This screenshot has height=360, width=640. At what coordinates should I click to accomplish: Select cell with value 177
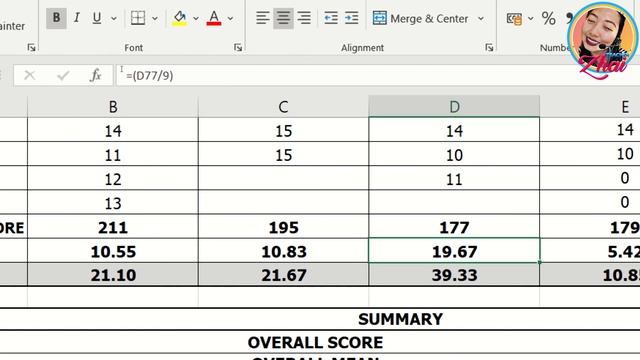[454, 227]
